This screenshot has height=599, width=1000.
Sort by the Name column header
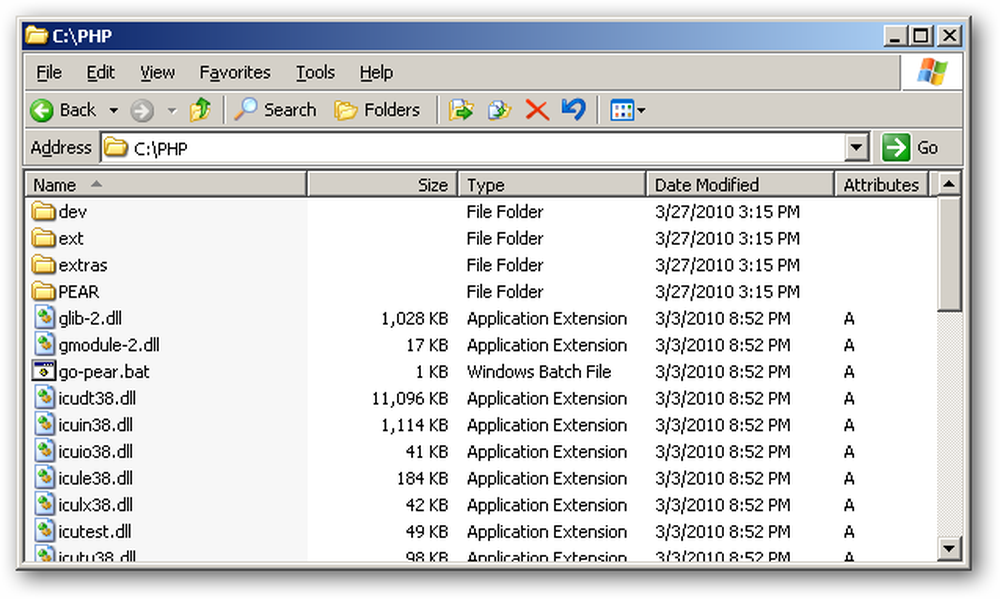point(166,185)
